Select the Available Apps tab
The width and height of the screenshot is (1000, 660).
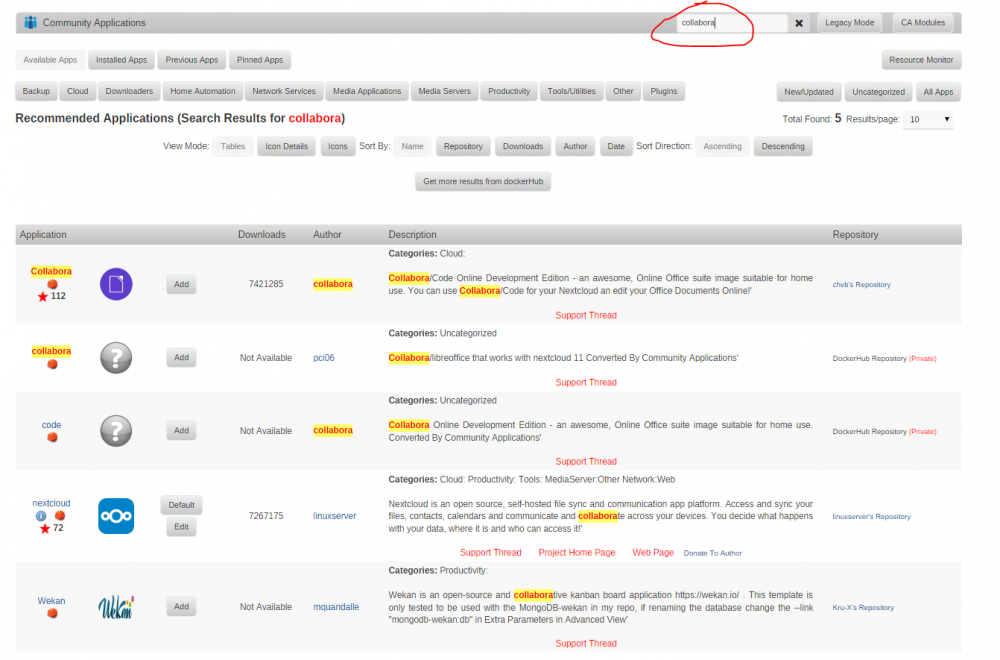[x=50, y=60]
